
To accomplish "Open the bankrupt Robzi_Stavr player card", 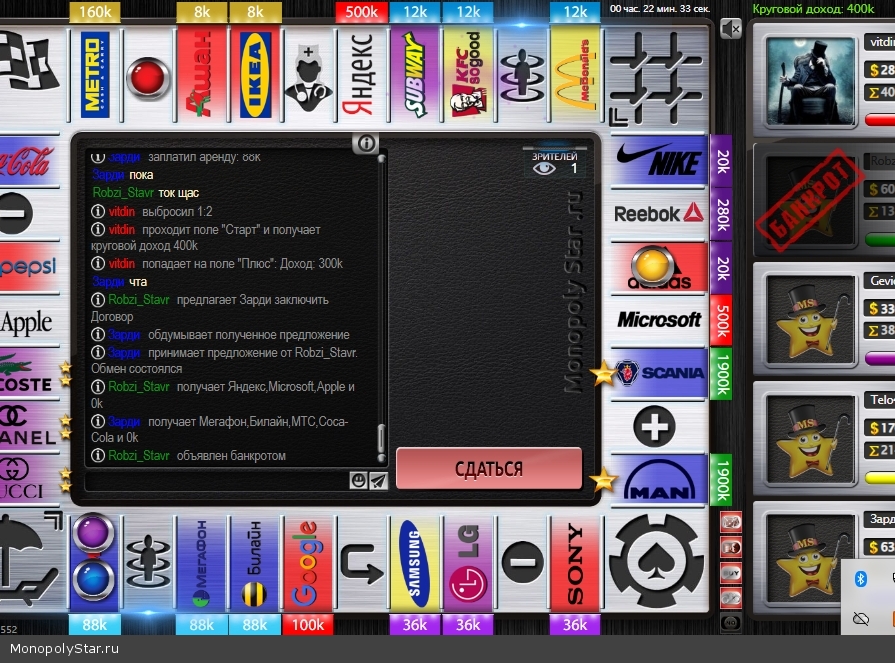I will [x=825, y=200].
